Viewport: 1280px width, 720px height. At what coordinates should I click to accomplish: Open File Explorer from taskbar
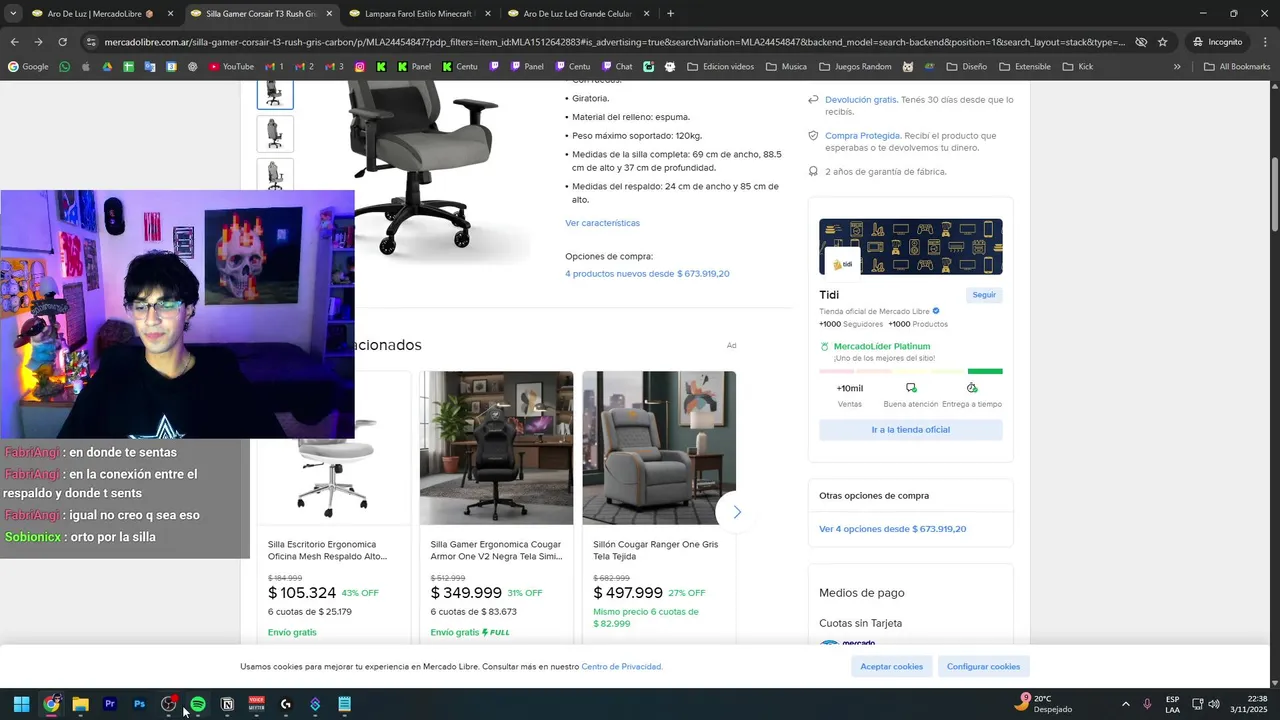pyautogui.click(x=80, y=704)
